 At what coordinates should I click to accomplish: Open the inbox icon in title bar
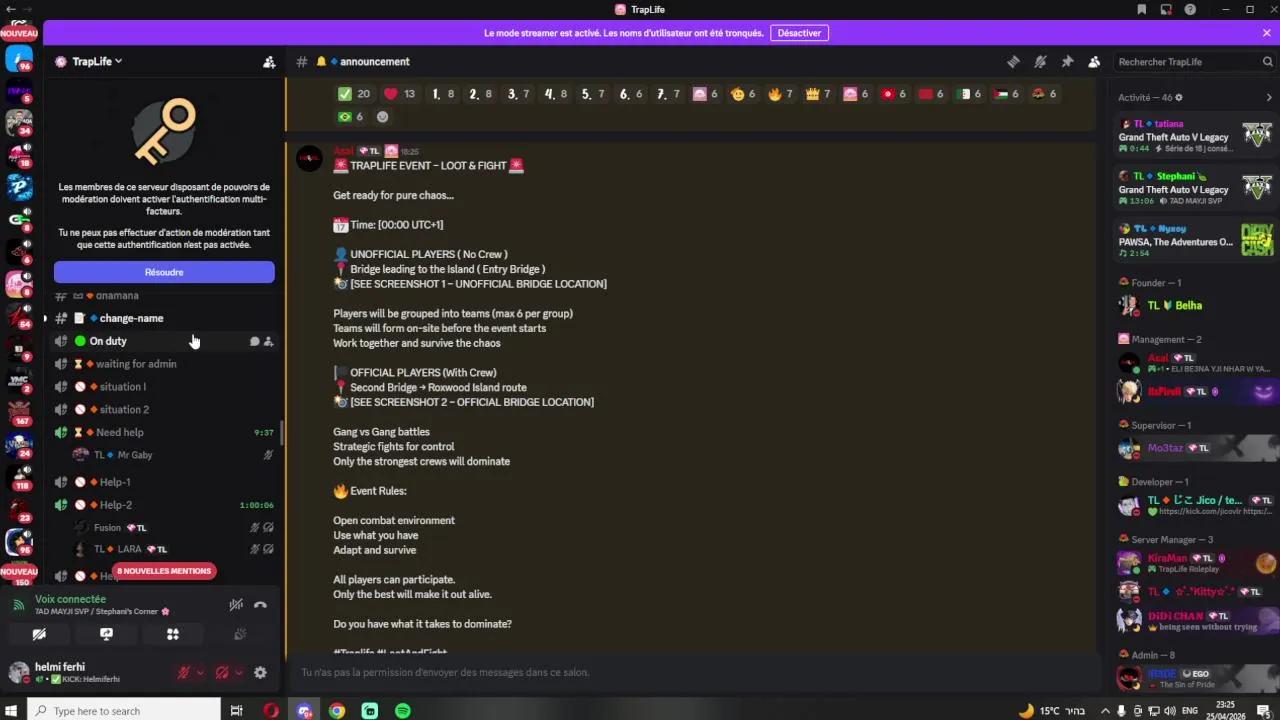[x=1165, y=10]
